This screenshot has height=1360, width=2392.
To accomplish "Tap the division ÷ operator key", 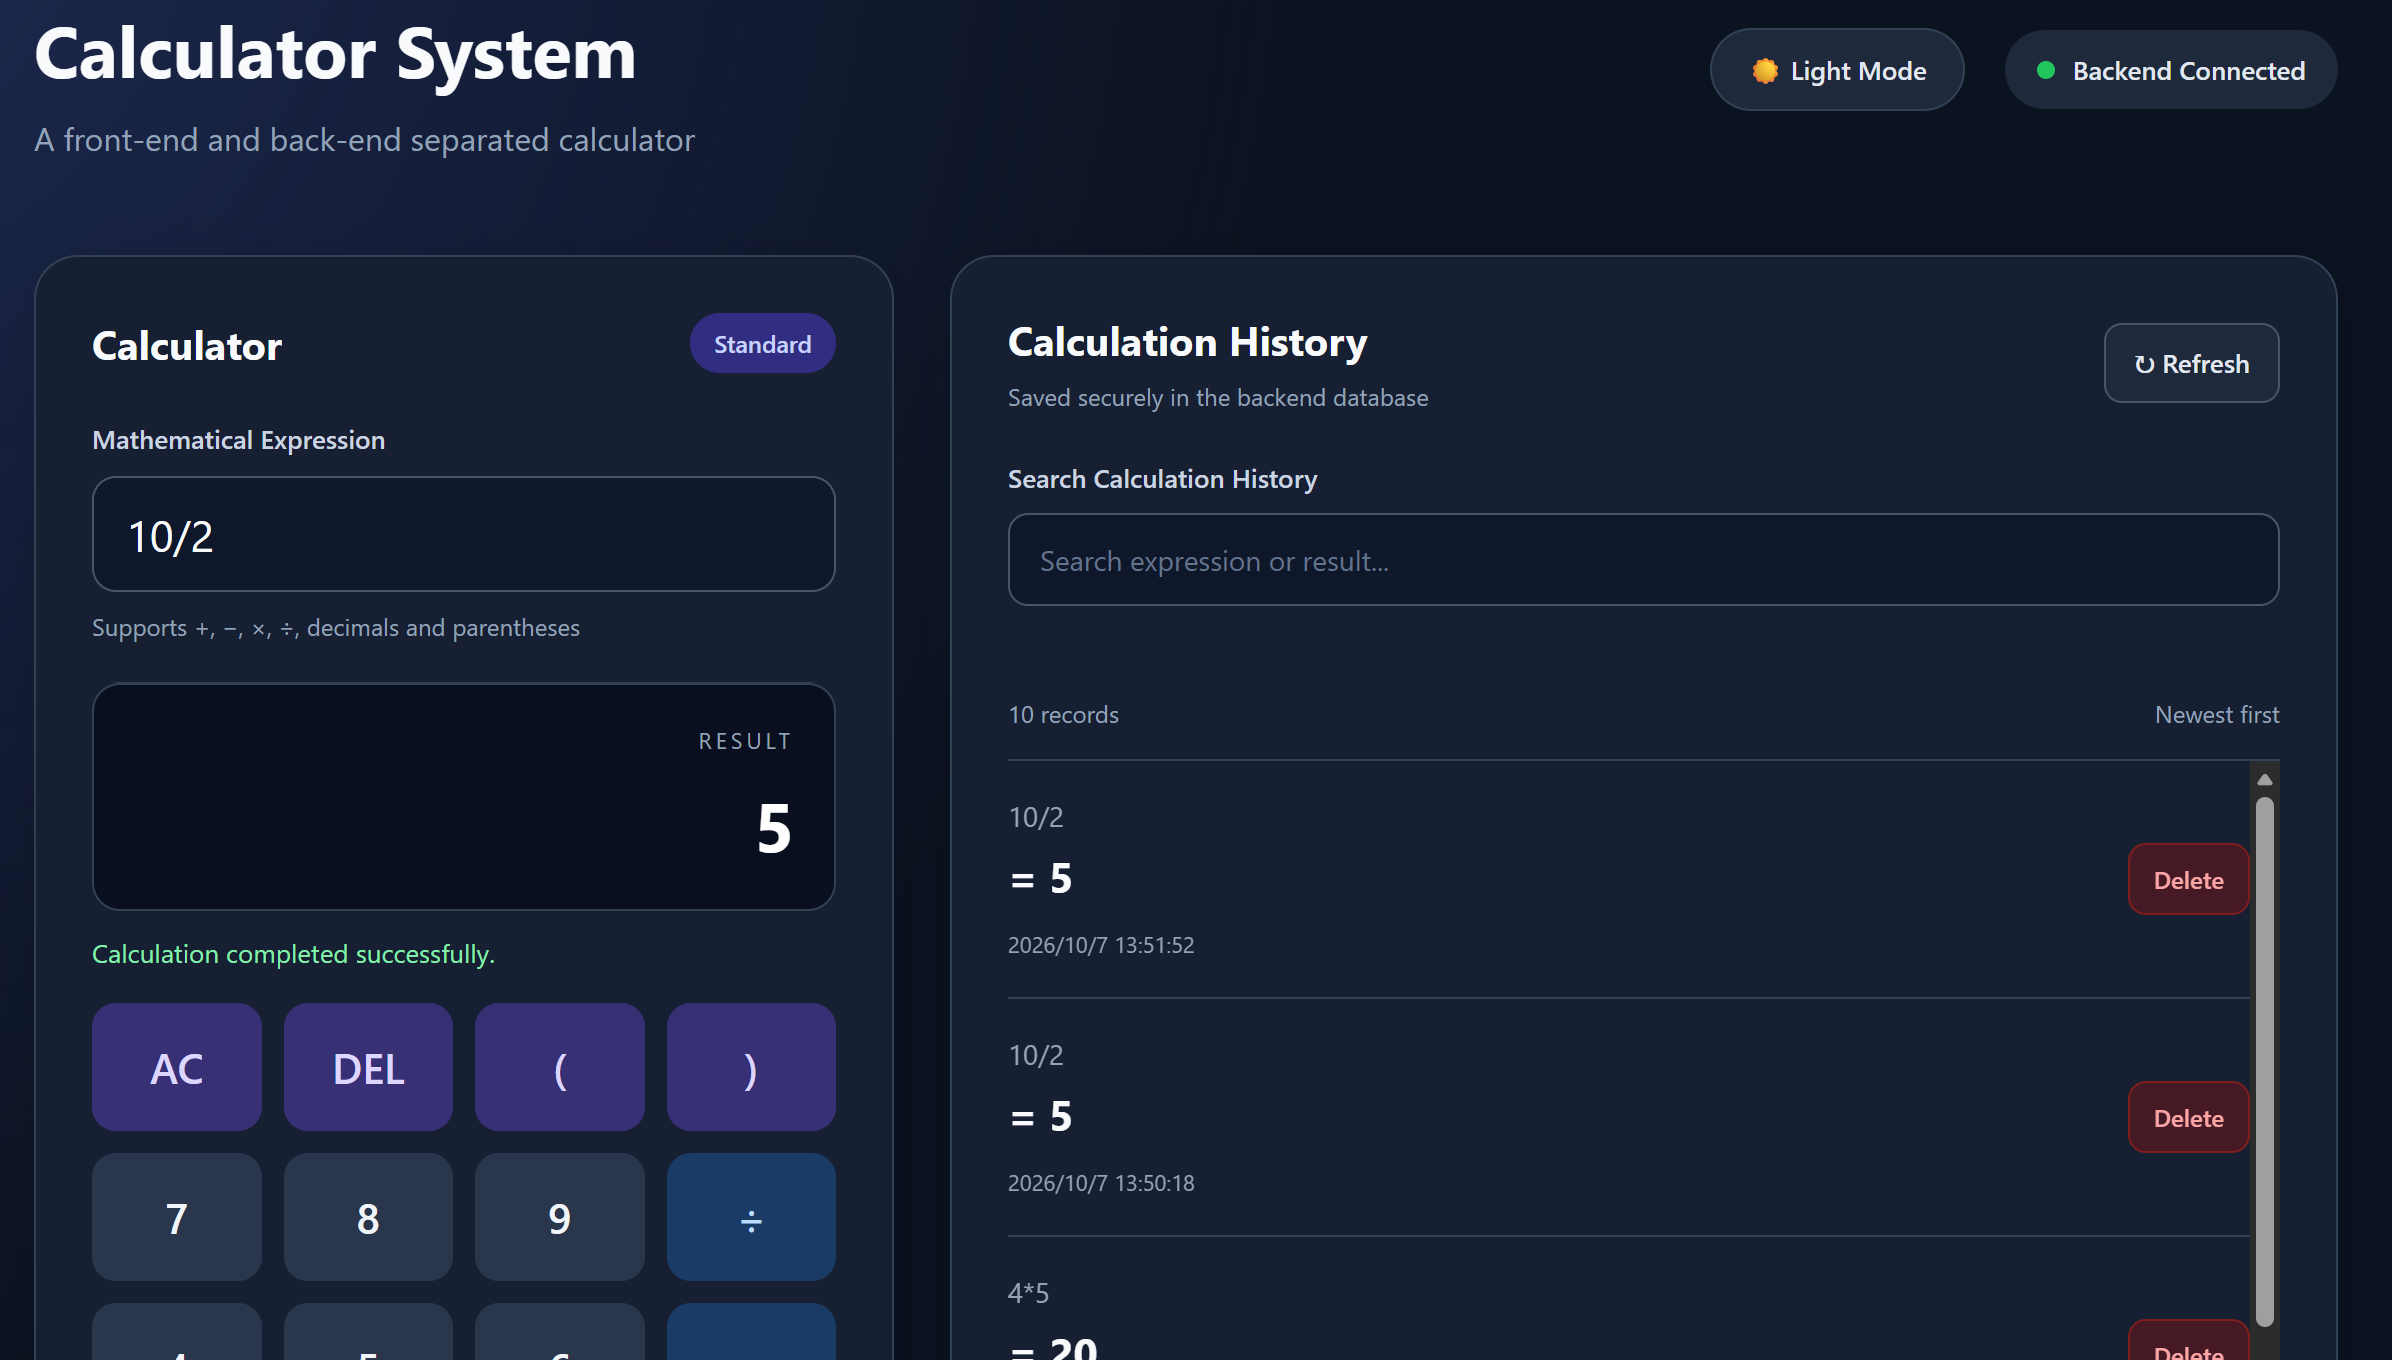I will pos(751,1217).
